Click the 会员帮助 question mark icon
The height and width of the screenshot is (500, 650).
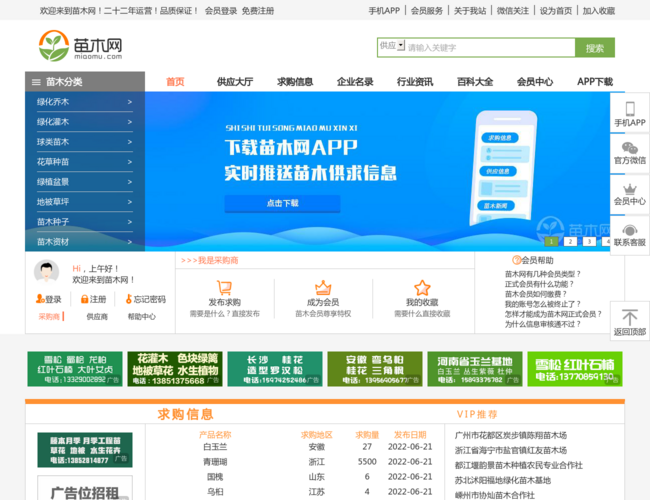tap(517, 260)
